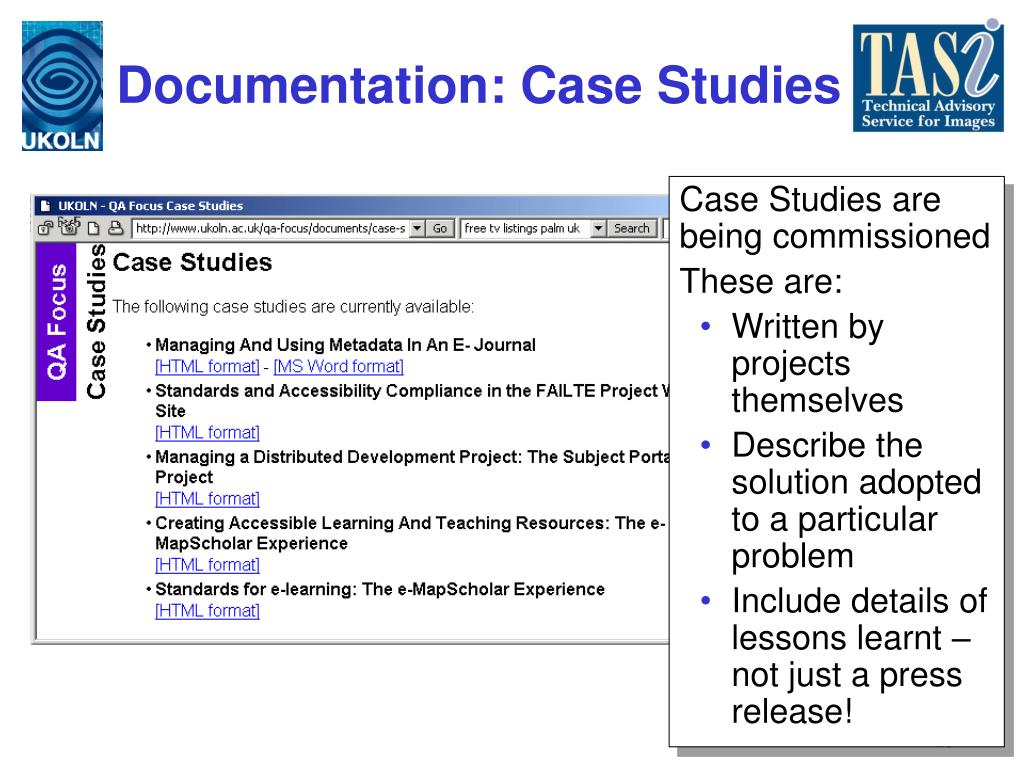
Task: Click the 'free tv listings palm uk' search field
Action: pyautogui.click(x=526, y=229)
